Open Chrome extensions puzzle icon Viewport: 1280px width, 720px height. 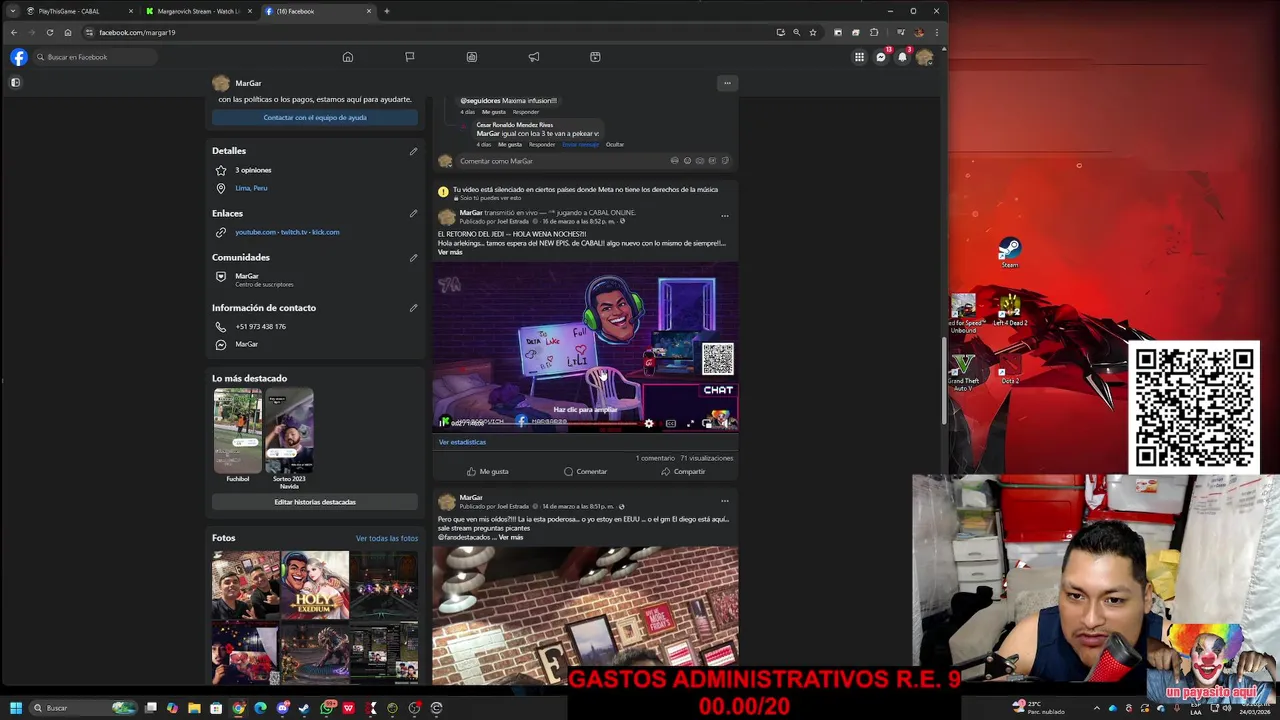point(874,32)
